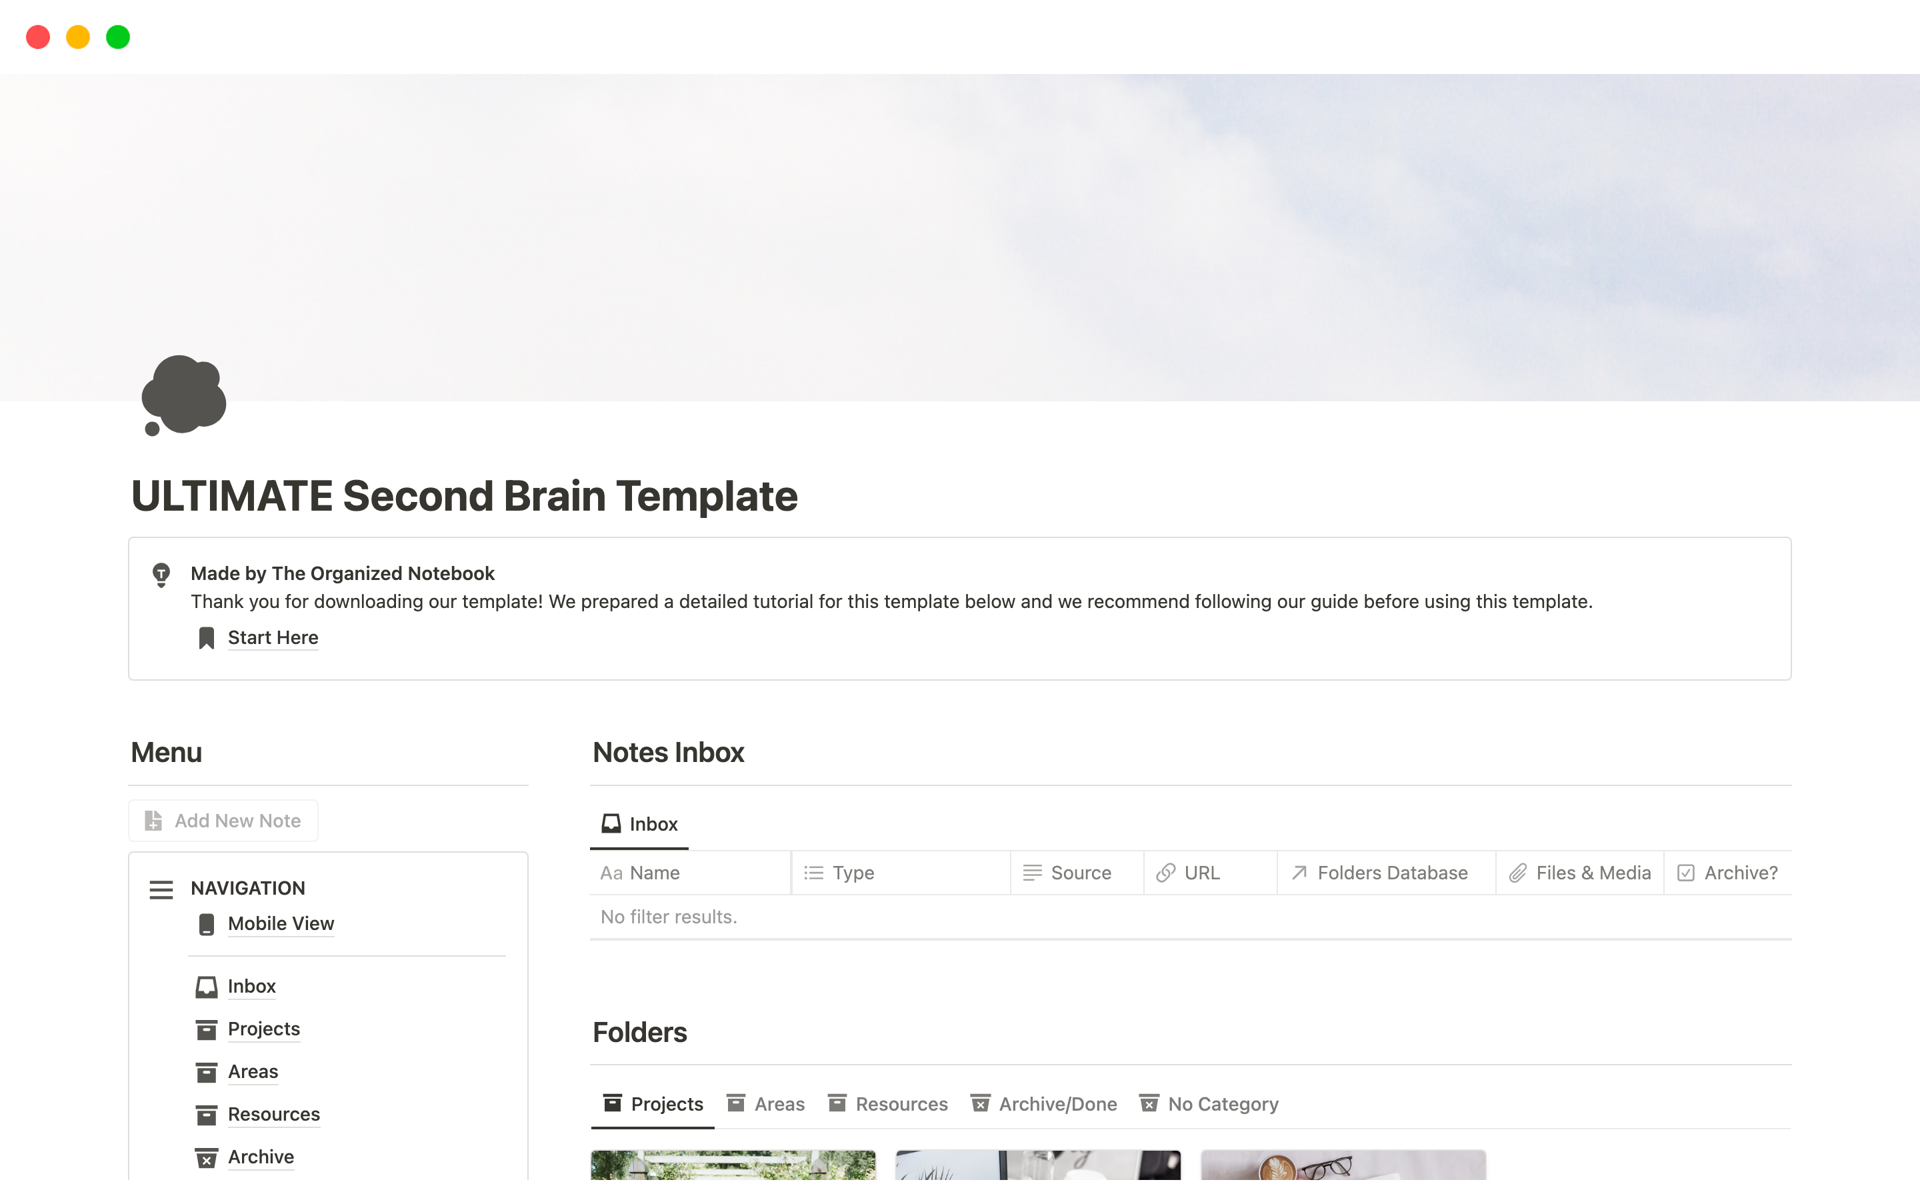Image resolution: width=1920 pixels, height=1200 pixels.
Task: Open the Resources navigation link
Action: click(x=274, y=1115)
